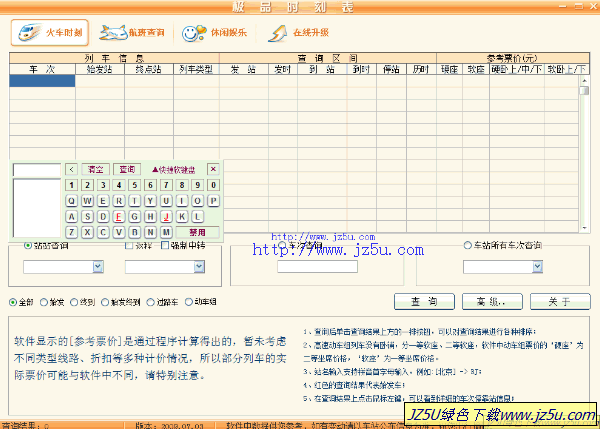Tap the A key on soft keyboard

(71, 217)
